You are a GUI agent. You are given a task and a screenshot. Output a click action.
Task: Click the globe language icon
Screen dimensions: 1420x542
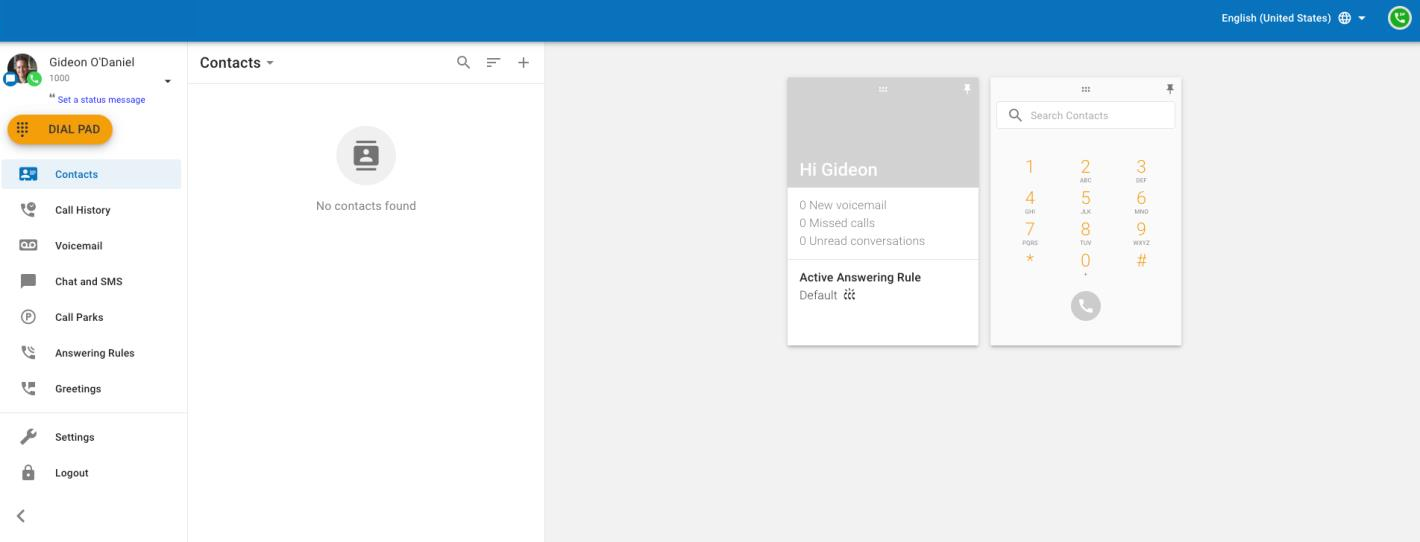pyautogui.click(x=1344, y=18)
